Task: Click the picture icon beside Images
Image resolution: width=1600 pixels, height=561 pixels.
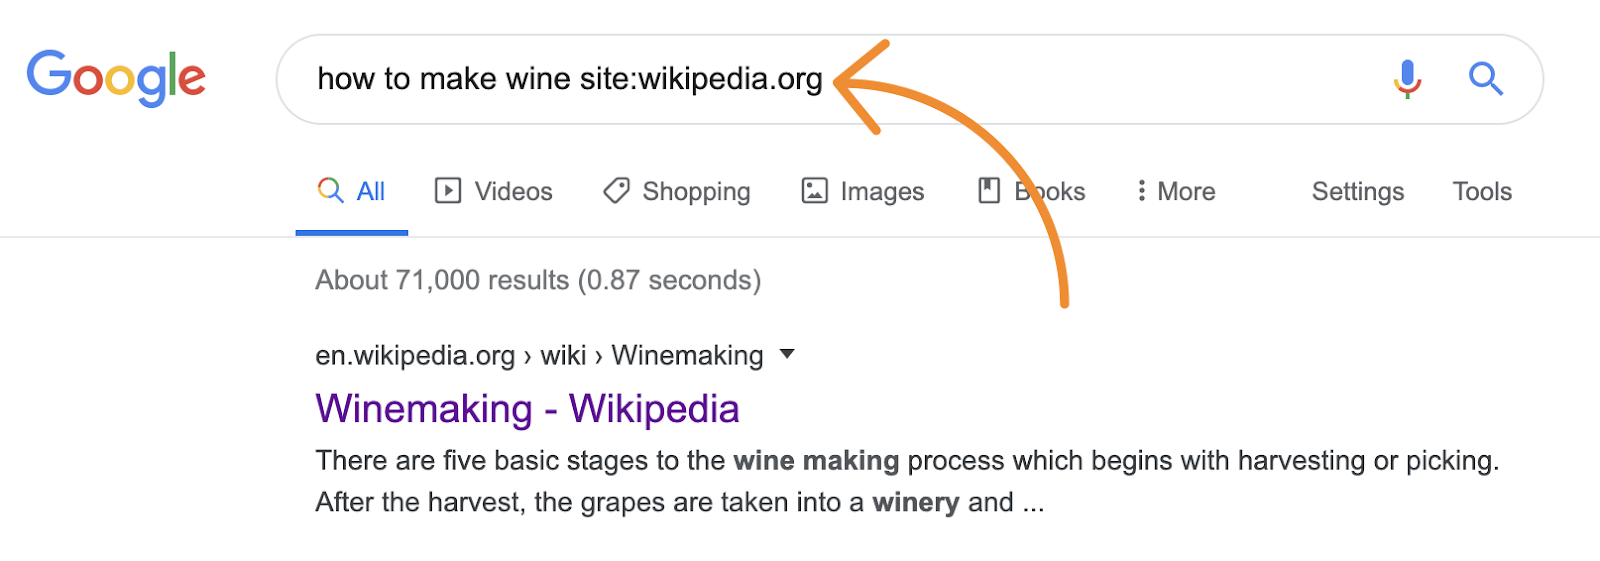Action: click(815, 190)
